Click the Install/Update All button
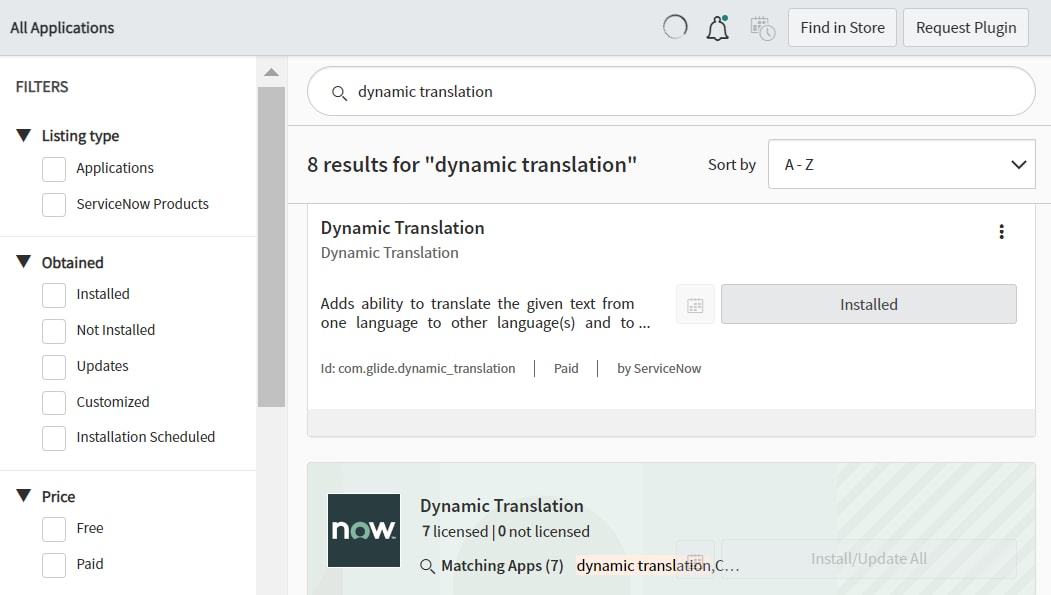This screenshot has width=1051, height=595. (x=869, y=559)
